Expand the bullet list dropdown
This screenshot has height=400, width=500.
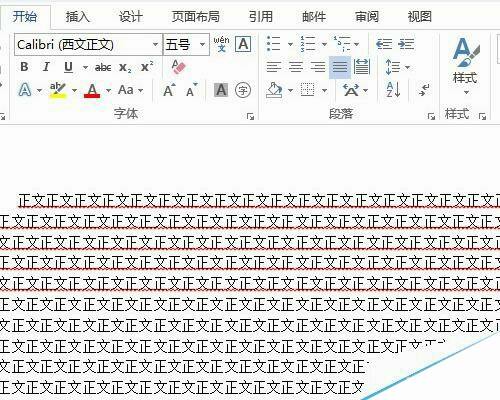290,44
